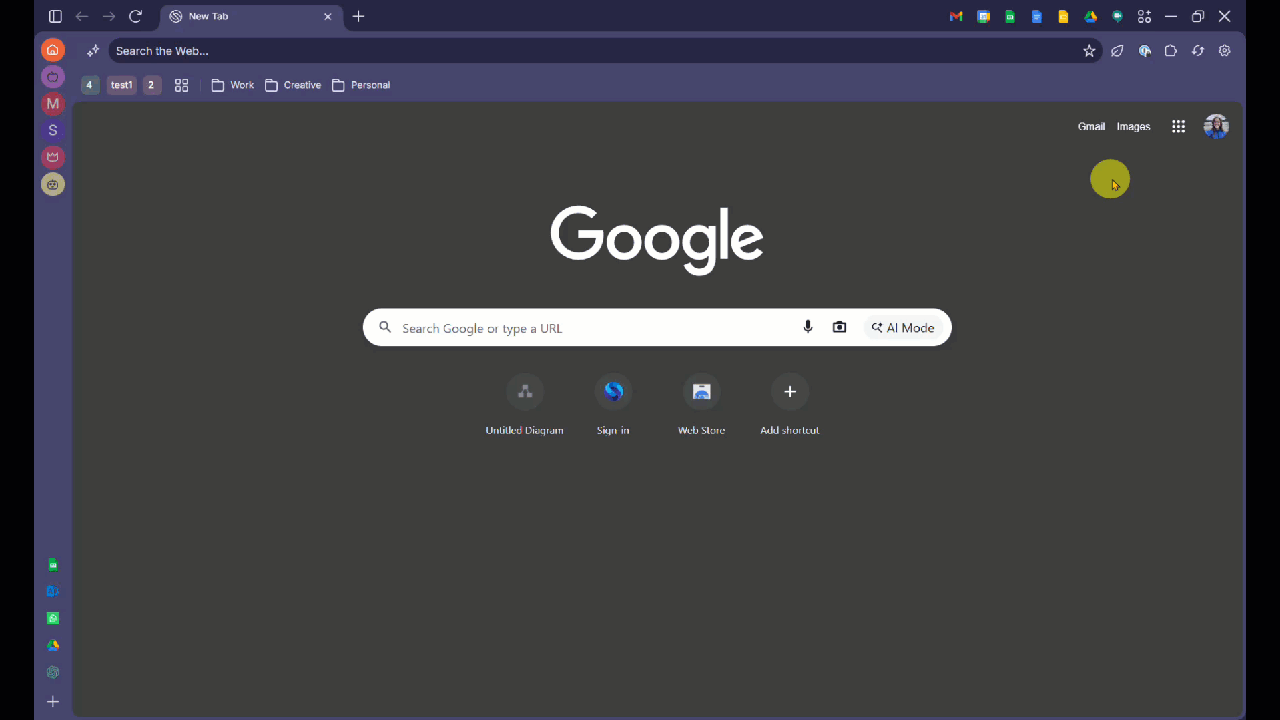
Task: Click the four-squares grid icon in bookmarks bar
Action: pyautogui.click(x=182, y=85)
